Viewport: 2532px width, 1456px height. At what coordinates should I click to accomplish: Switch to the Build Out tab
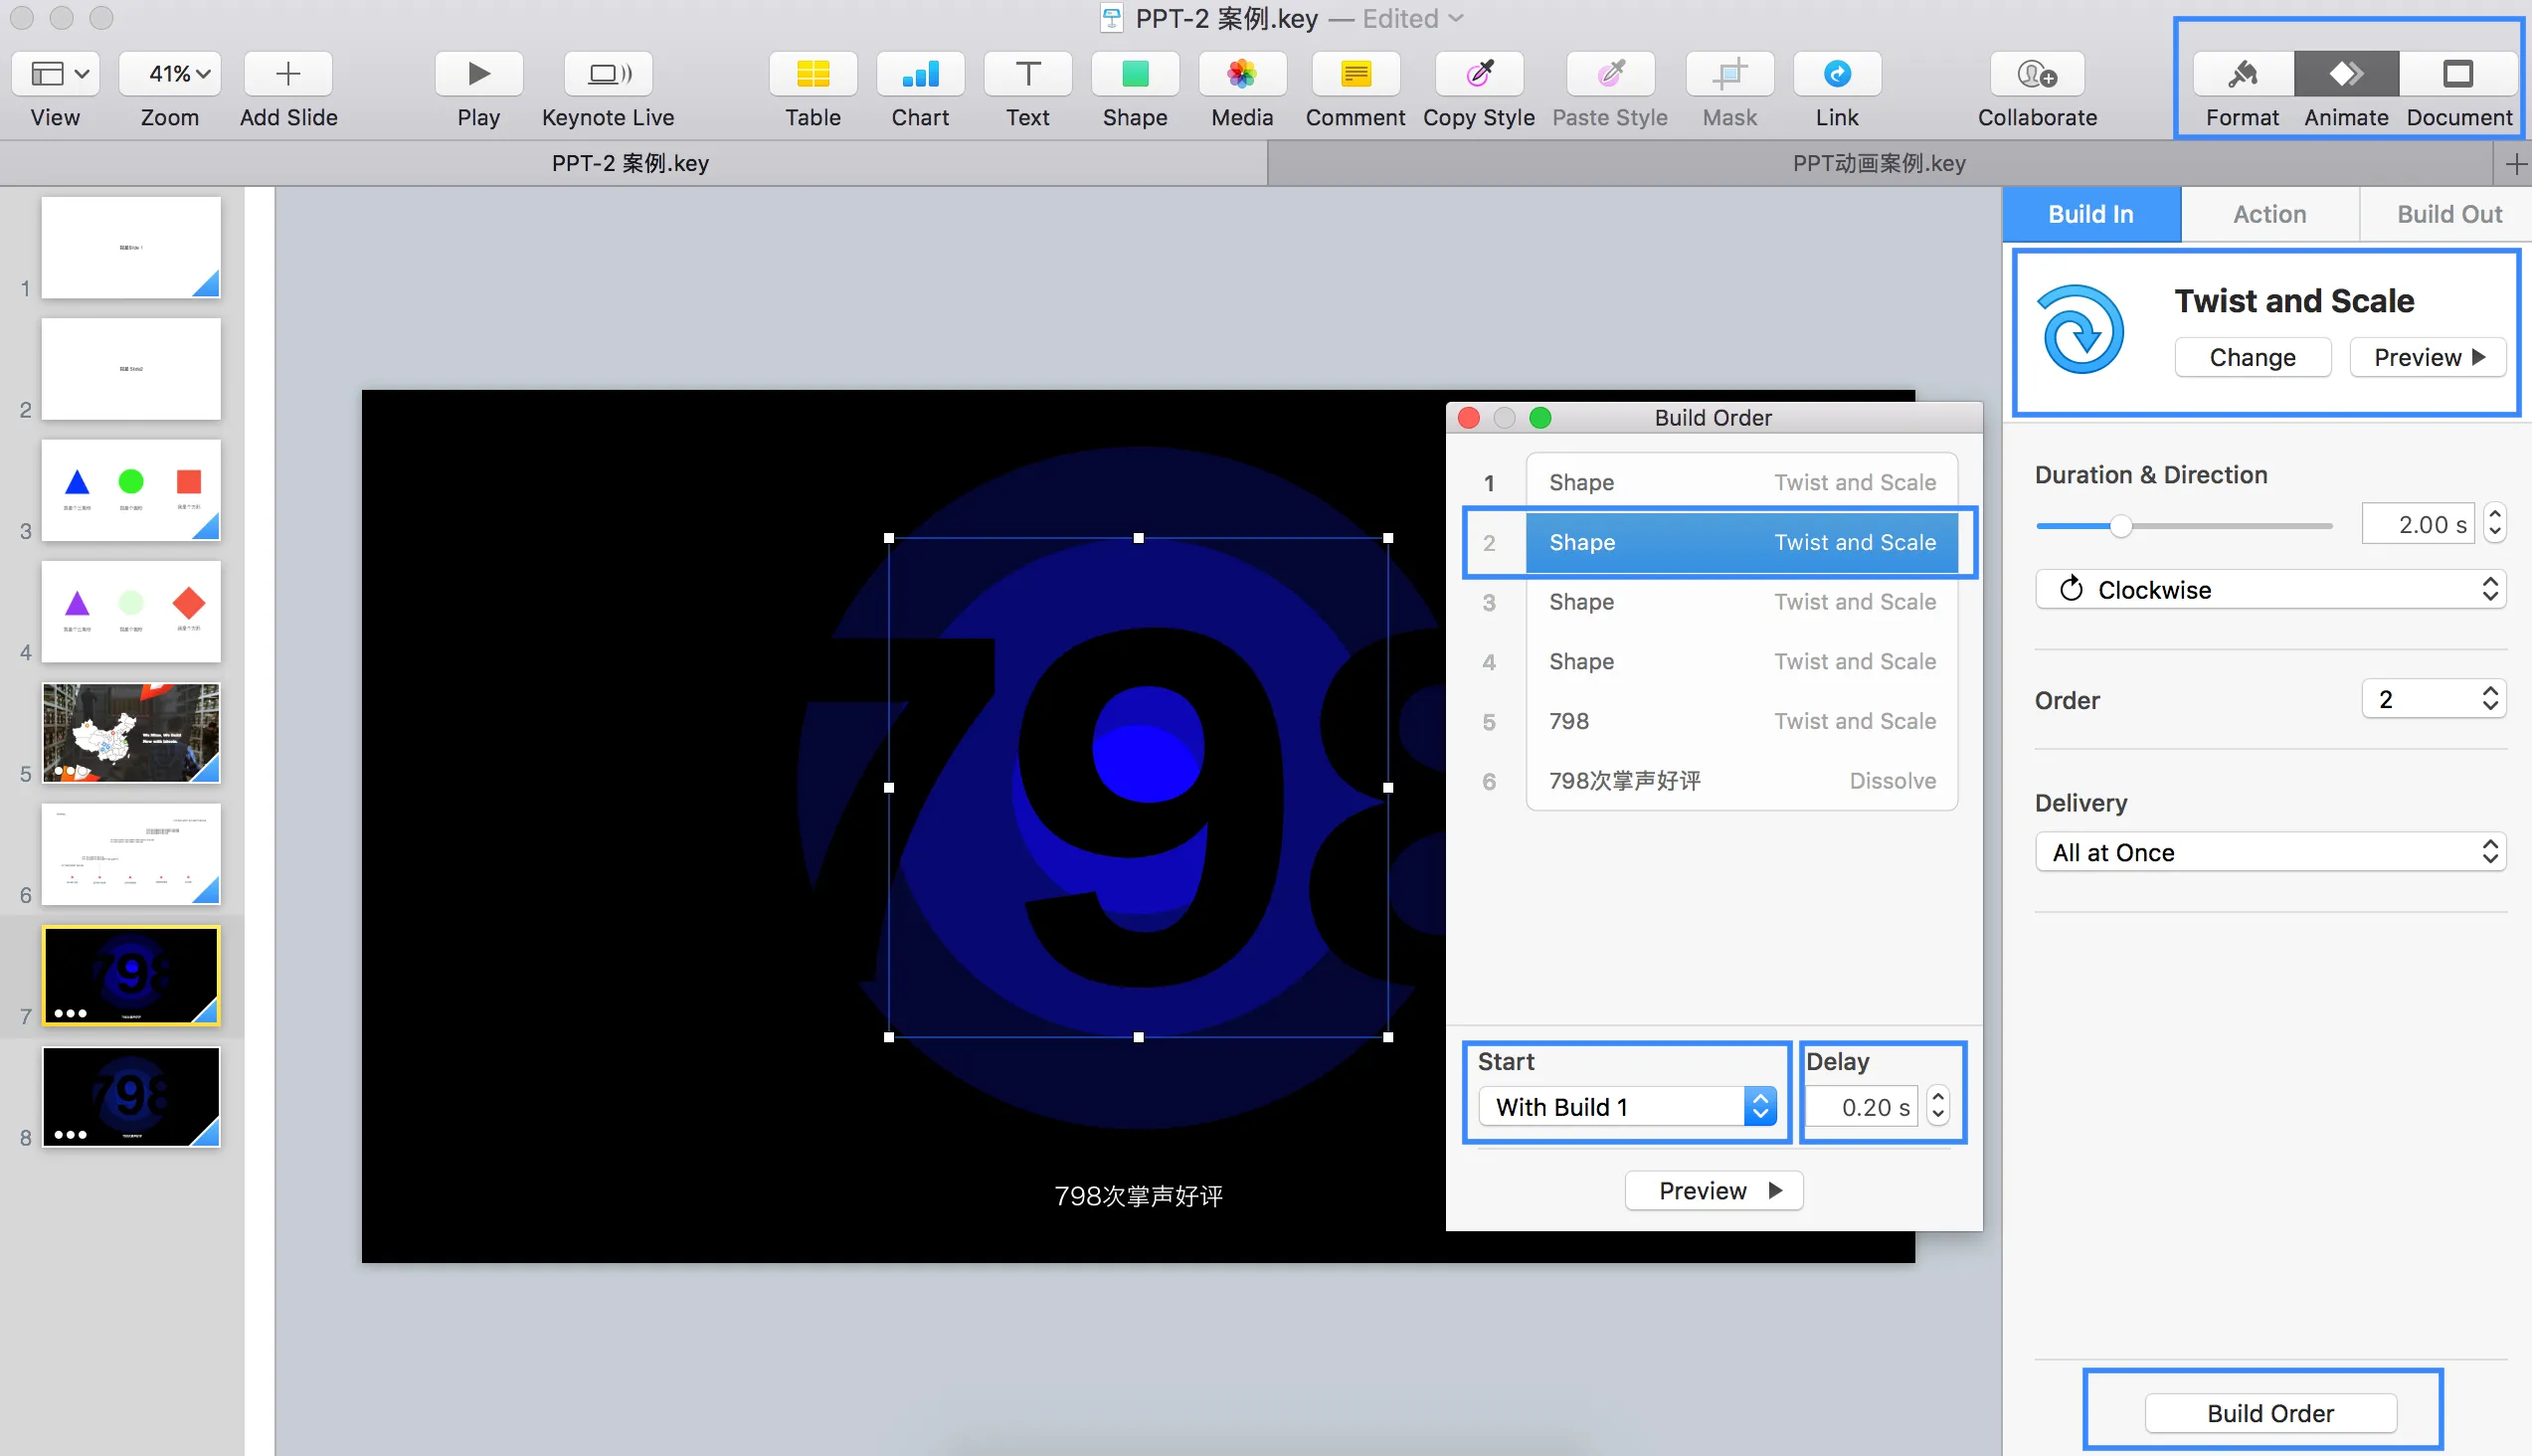2448,214
